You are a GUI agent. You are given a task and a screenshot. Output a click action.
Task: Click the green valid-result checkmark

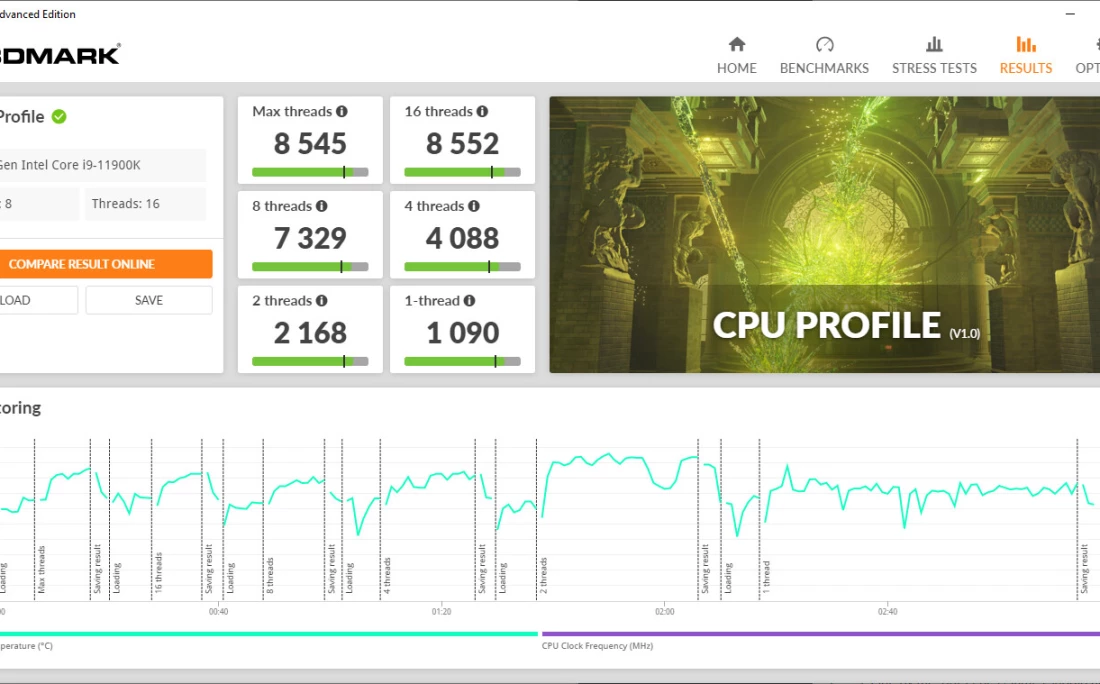coord(59,117)
